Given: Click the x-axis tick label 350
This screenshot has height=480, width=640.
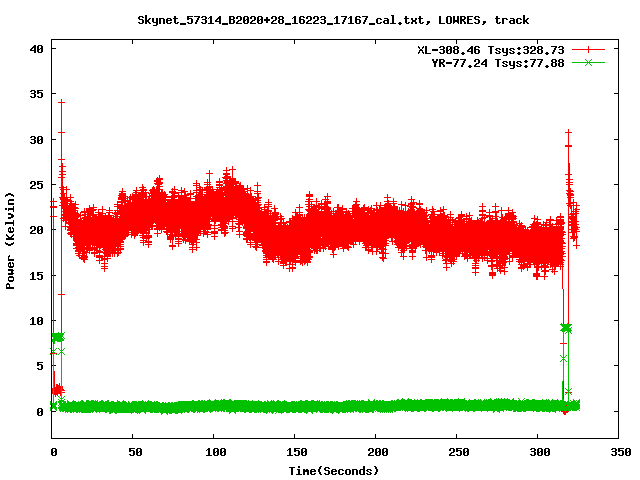Looking at the screenshot, I should pyautogui.click(x=620, y=452).
